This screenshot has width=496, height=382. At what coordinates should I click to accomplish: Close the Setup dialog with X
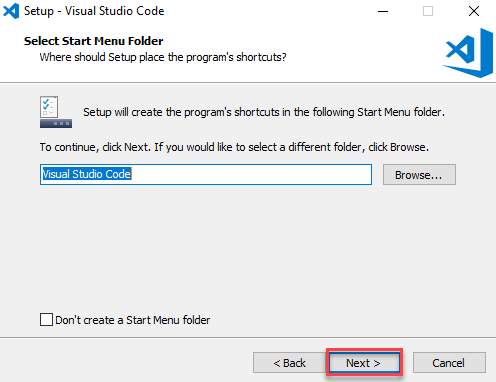474,11
